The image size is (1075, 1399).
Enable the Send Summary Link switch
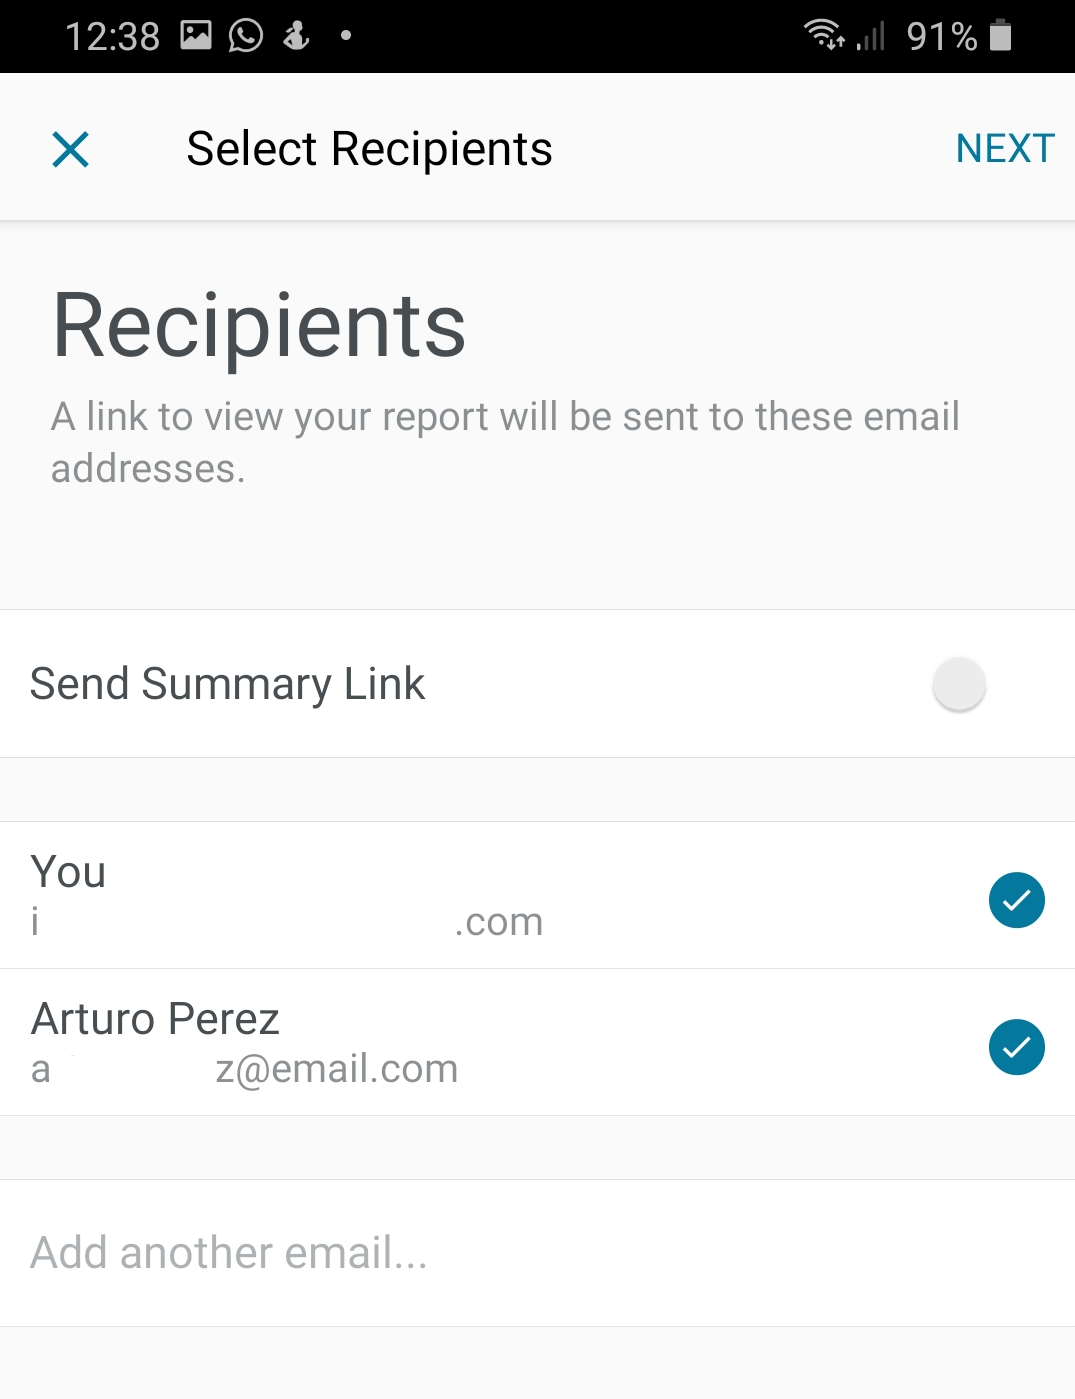click(x=959, y=684)
